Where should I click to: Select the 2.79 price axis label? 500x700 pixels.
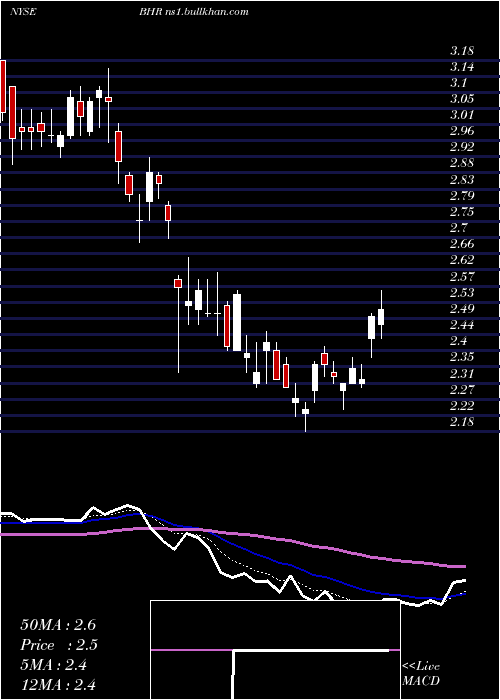[x=462, y=196]
